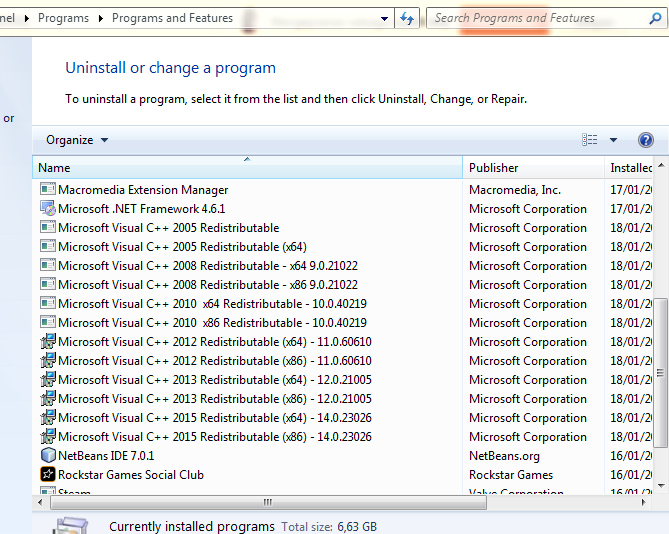Click the vertical scrollbar down arrow
The image size is (669, 534).
[661, 485]
